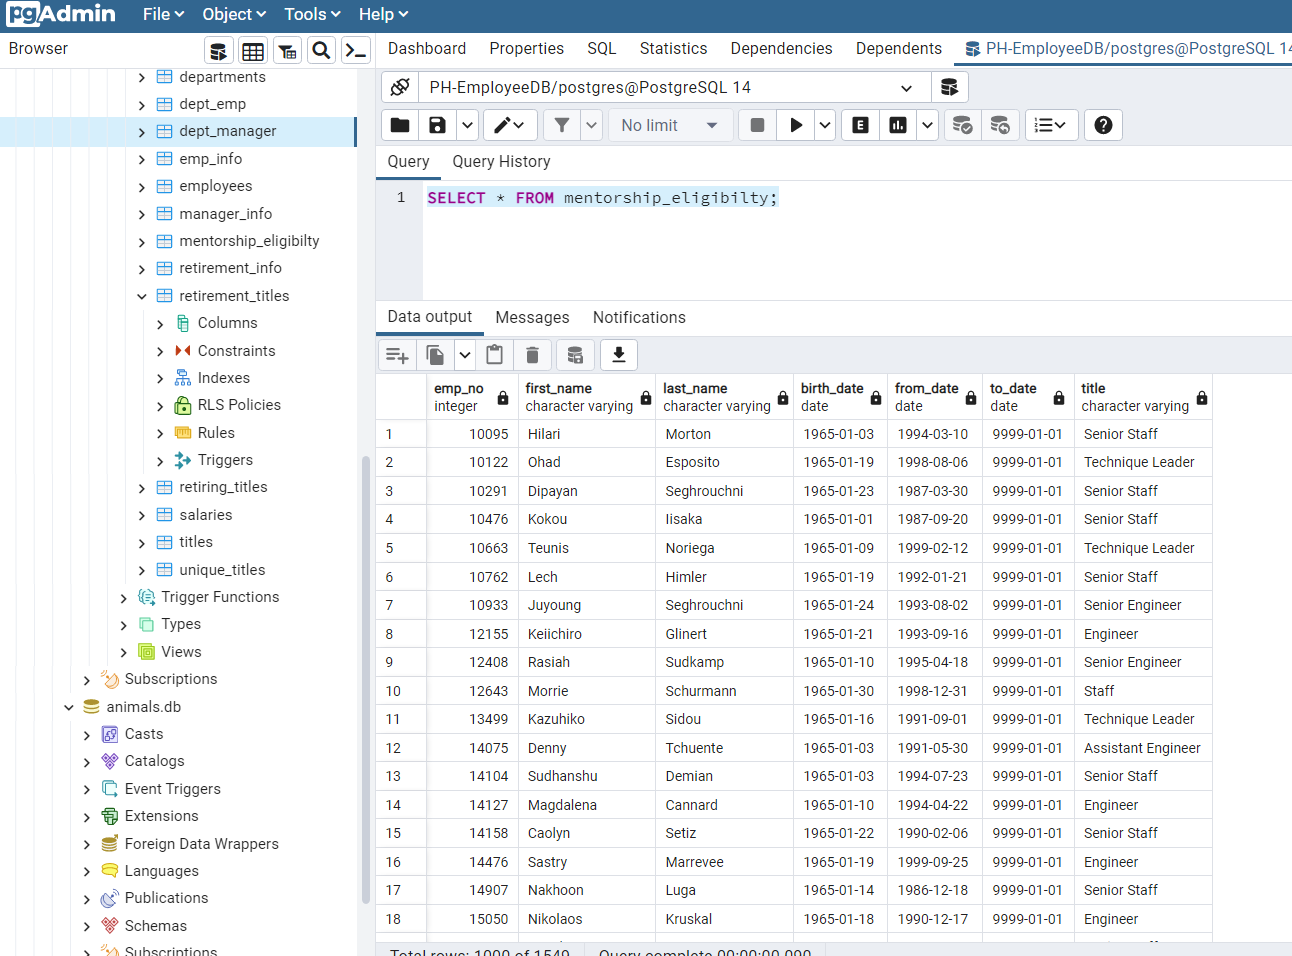Collapse the retirement_titles tree node
The width and height of the screenshot is (1292, 956).
141,296
